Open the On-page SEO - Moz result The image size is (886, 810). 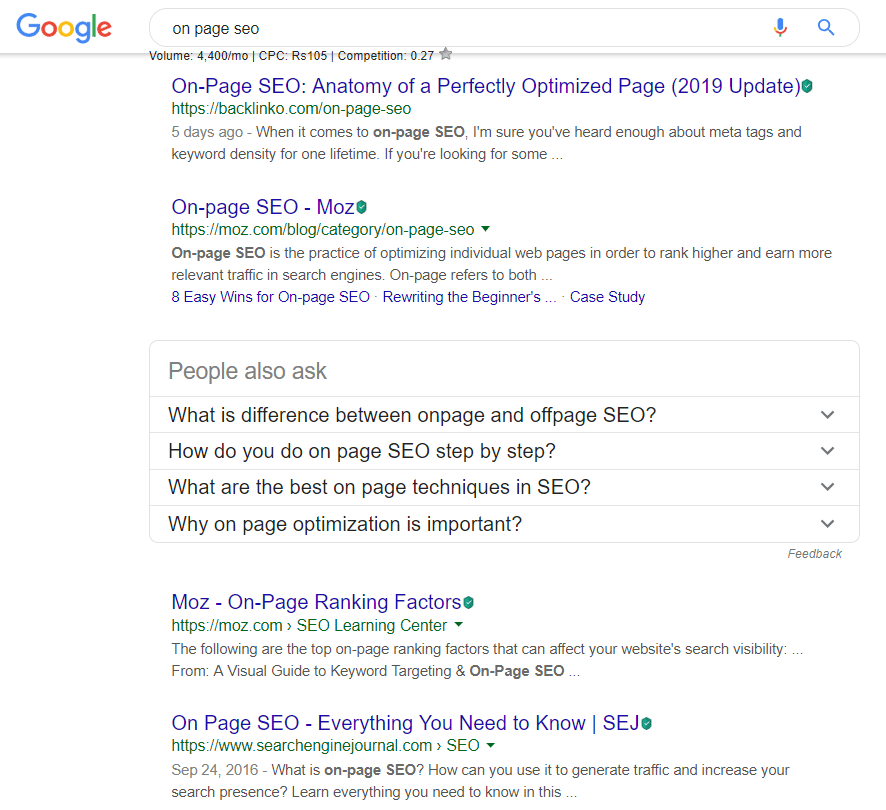263,207
